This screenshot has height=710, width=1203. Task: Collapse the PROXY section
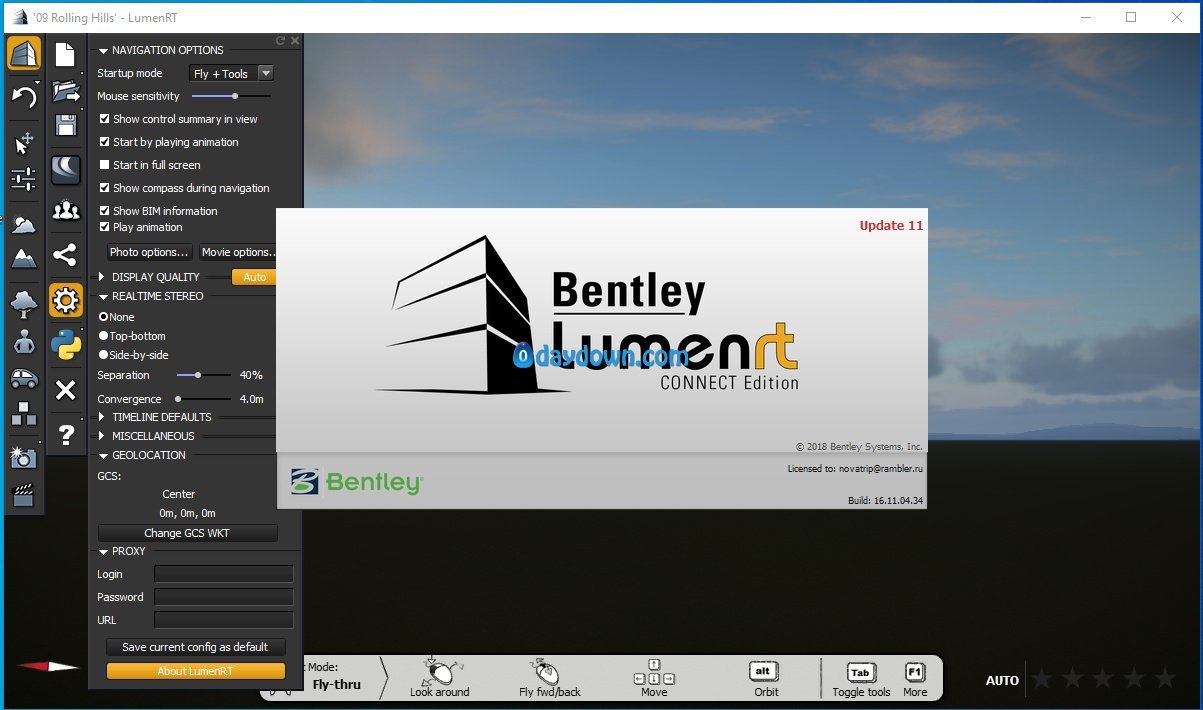pos(103,551)
